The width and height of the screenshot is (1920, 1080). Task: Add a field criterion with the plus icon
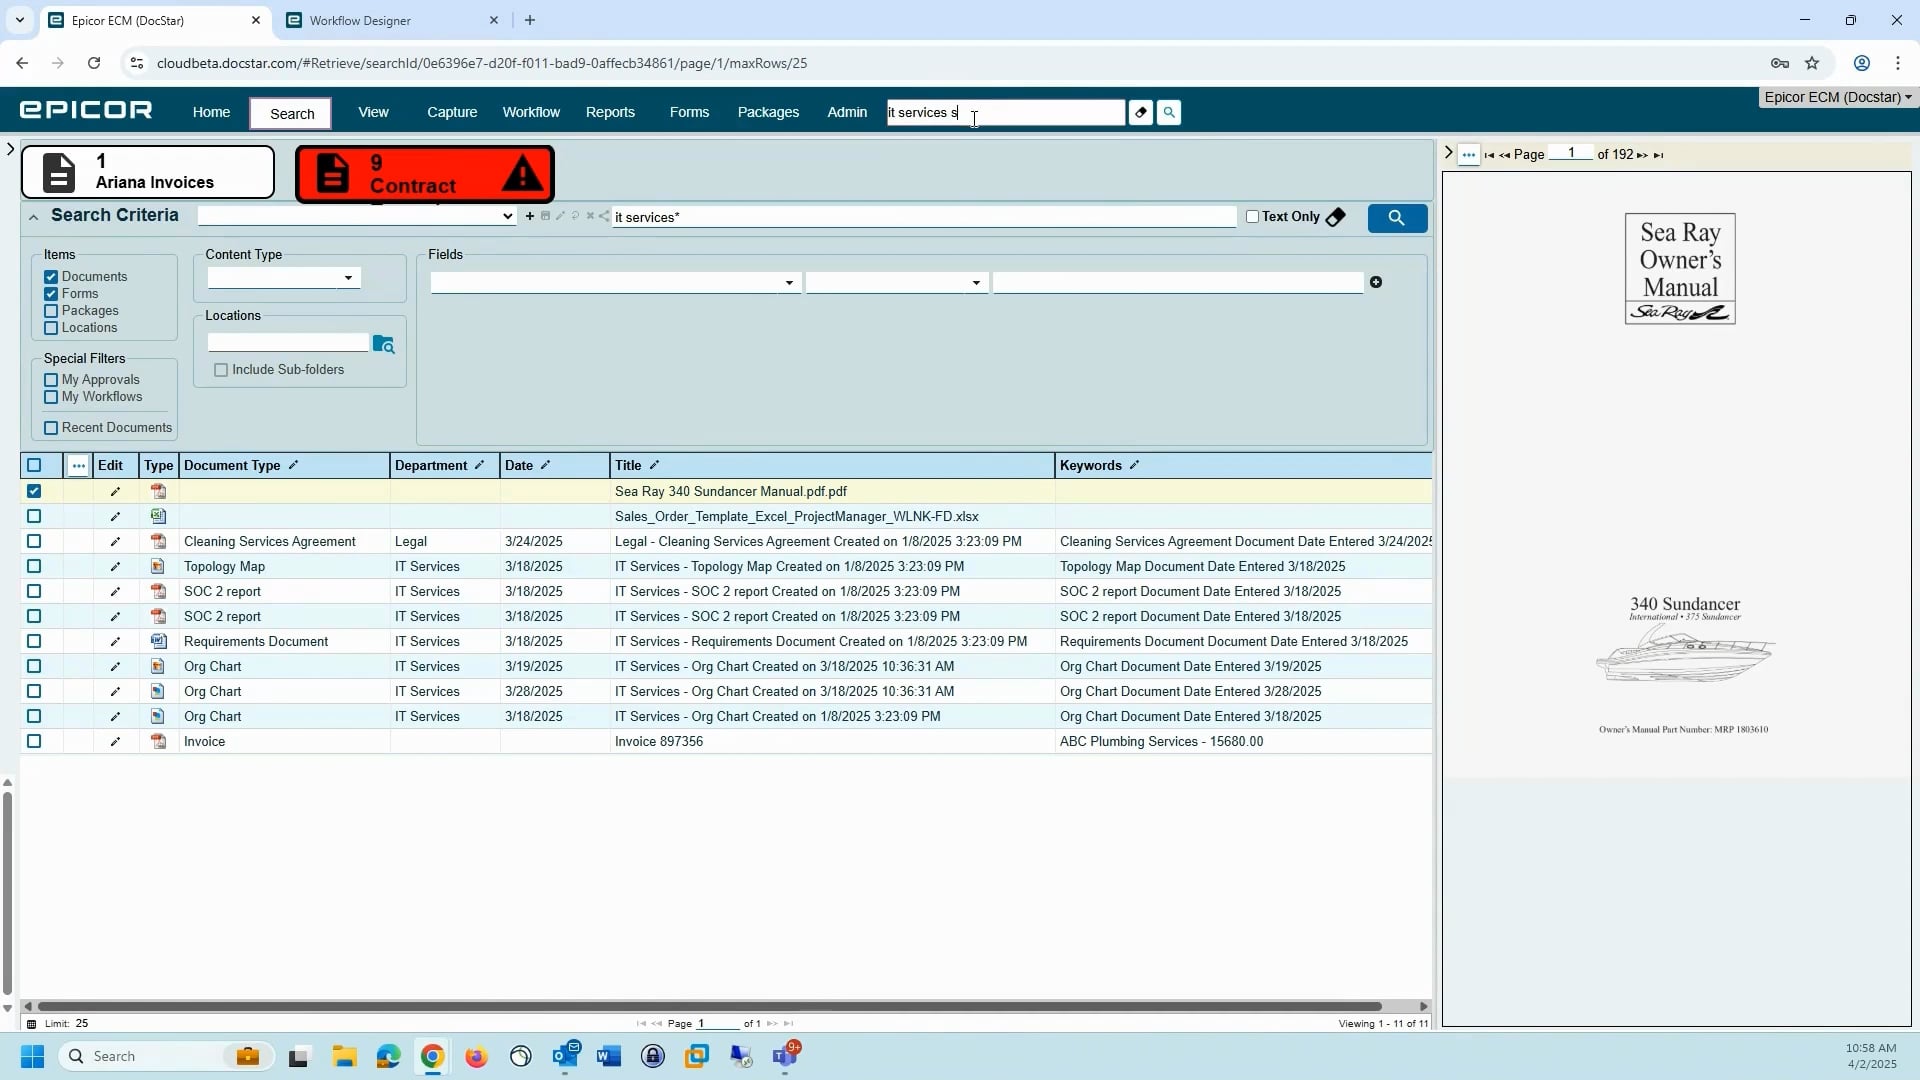coord(1376,283)
